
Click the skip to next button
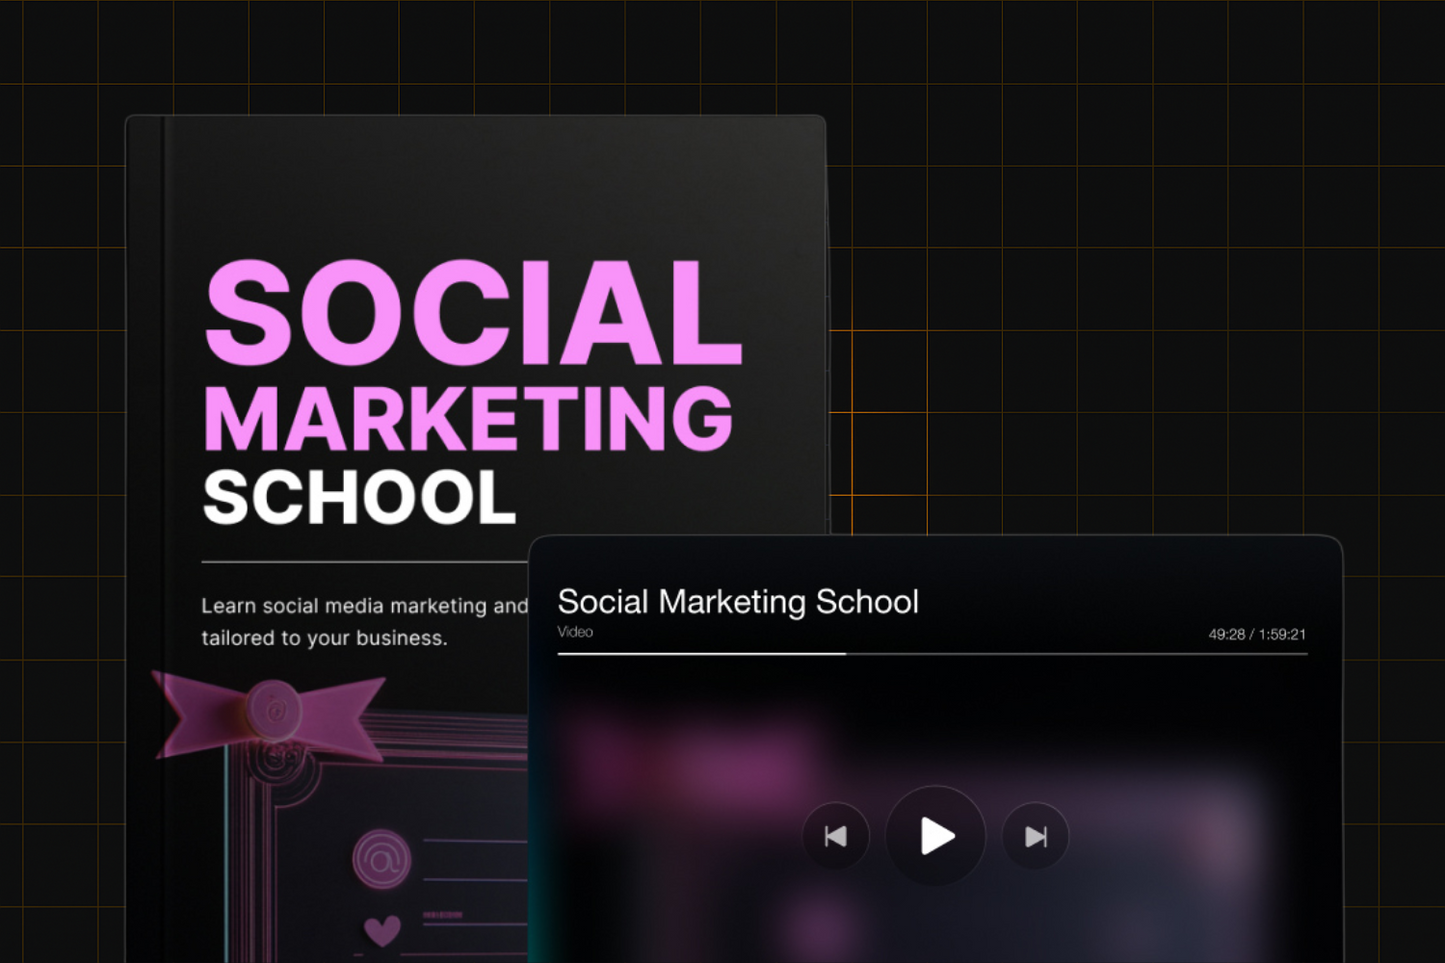[1035, 836]
